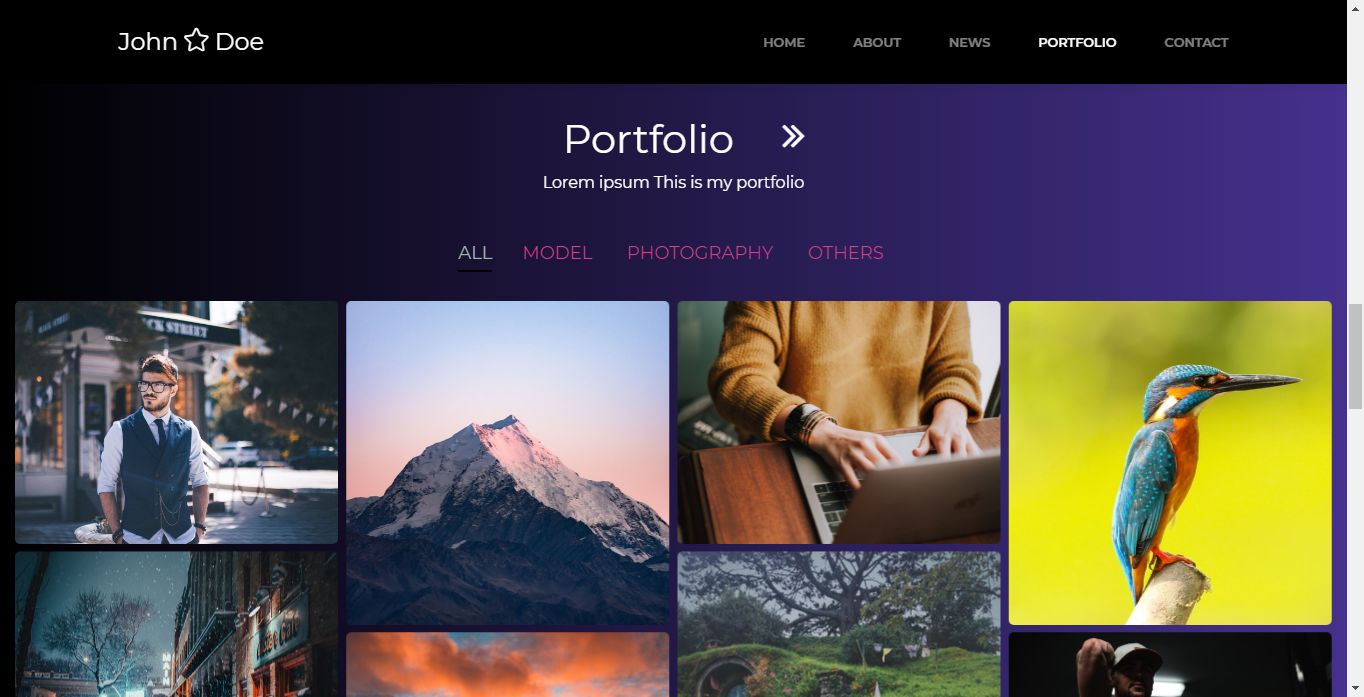The height and width of the screenshot is (697, 1364).
Task: Go to the ABOUT menu item
Action: [x=877, y=42]
